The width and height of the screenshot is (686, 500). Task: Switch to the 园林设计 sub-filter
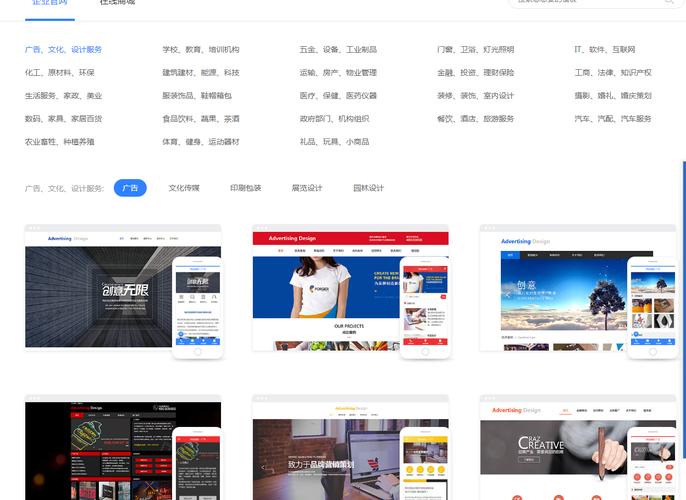(368, 188)
